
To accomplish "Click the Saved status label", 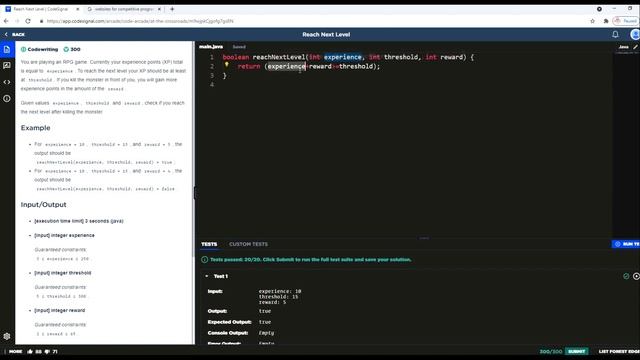I will (x=239, y=47).
